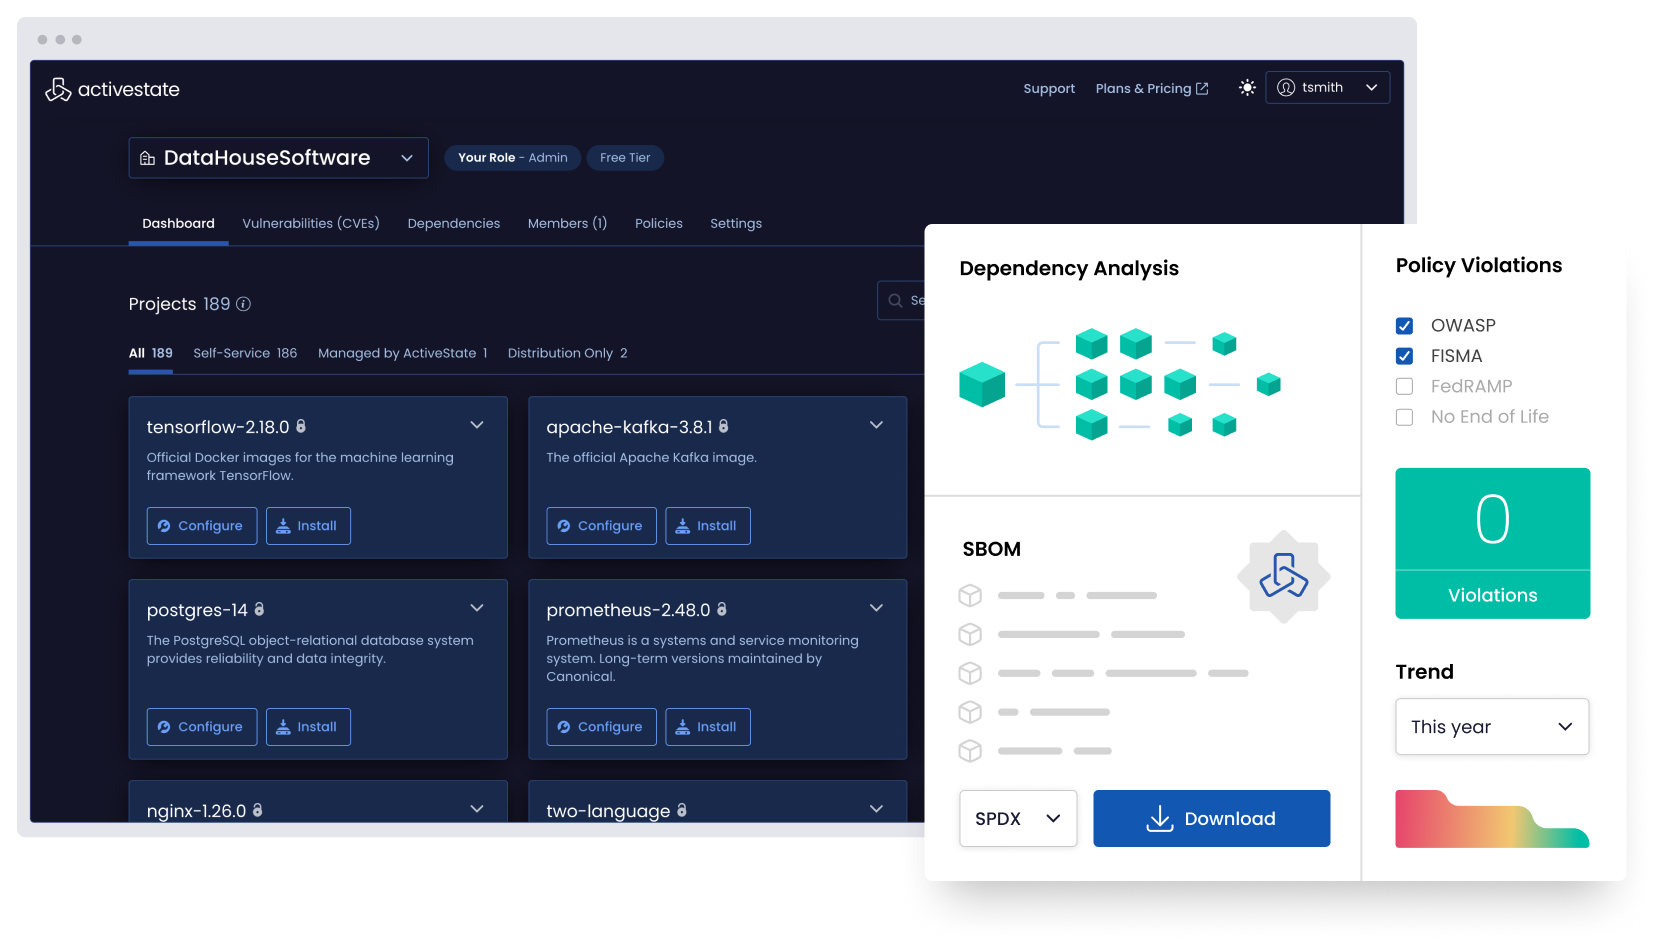
Task: Click the Projects count info icon
Action: point(243,304)
